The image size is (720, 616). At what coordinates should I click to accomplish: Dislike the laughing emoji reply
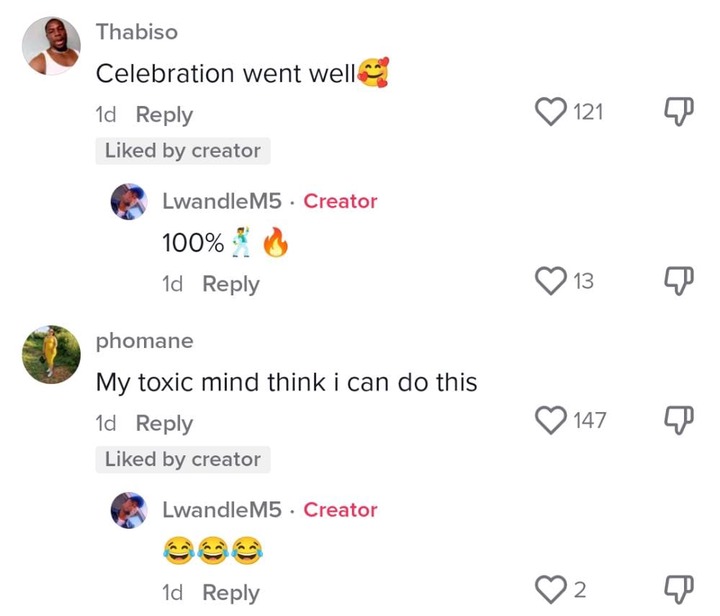(678, 590)
